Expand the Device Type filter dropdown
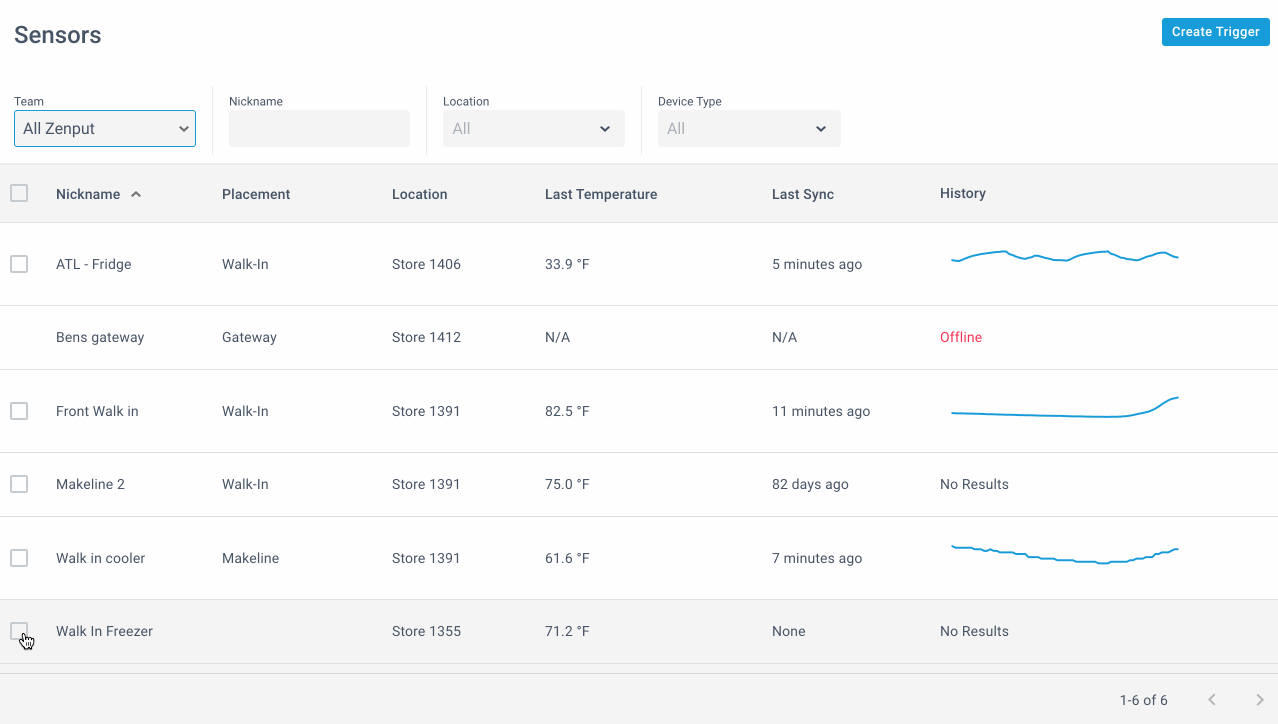The image size is (1278, 724). click(x=749, y=128)
